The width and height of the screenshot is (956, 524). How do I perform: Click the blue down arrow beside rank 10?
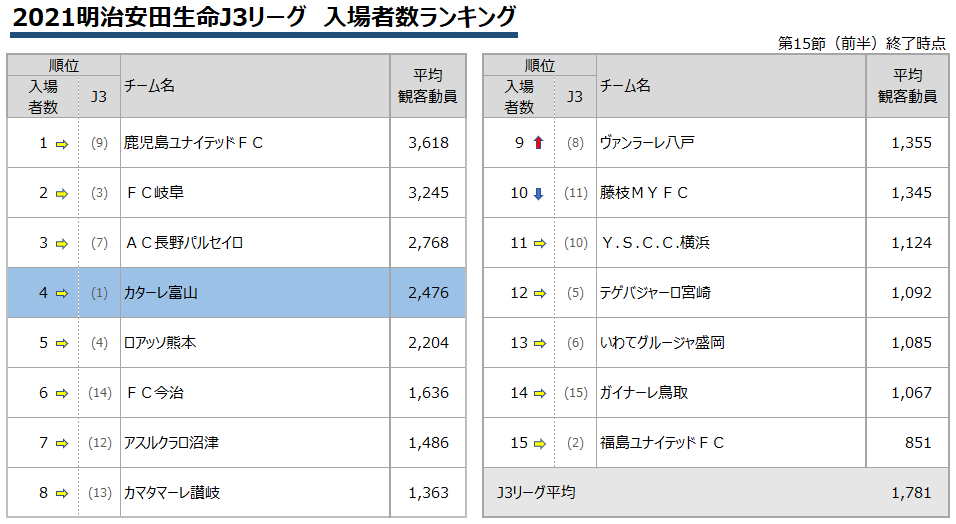click(x=538, y=194)
